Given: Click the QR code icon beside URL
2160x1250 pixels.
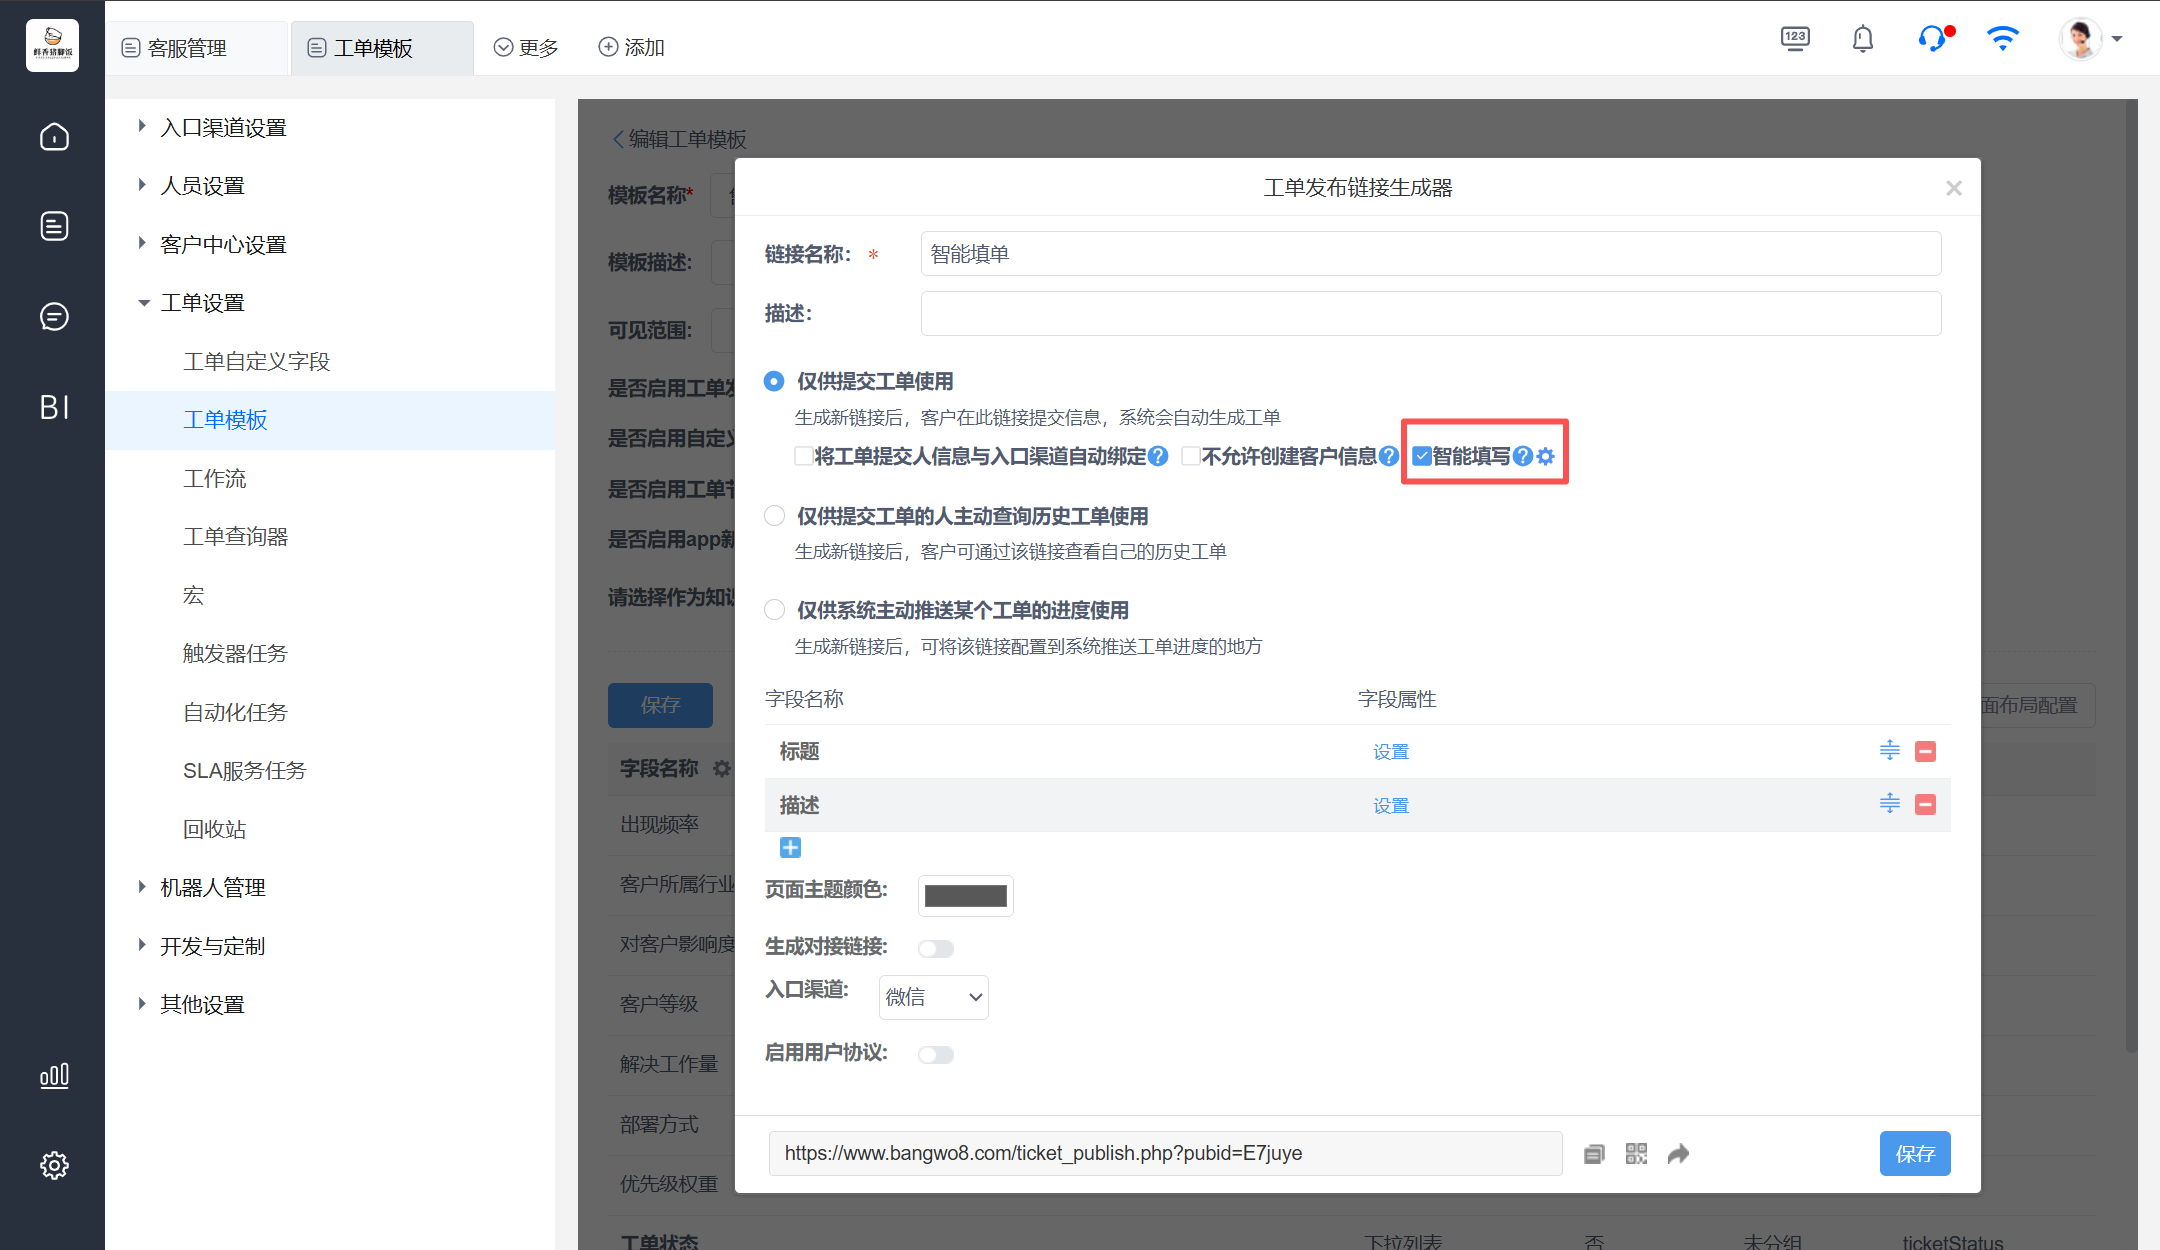Looking at the screenshot, I should coord(1636,1153).
